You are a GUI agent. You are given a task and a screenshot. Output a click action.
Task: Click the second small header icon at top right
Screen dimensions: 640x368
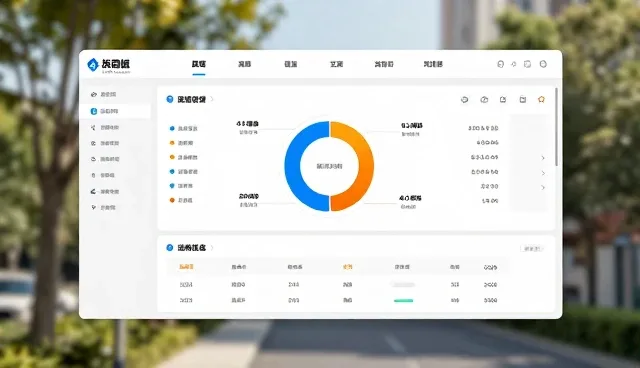click(513, 64)
